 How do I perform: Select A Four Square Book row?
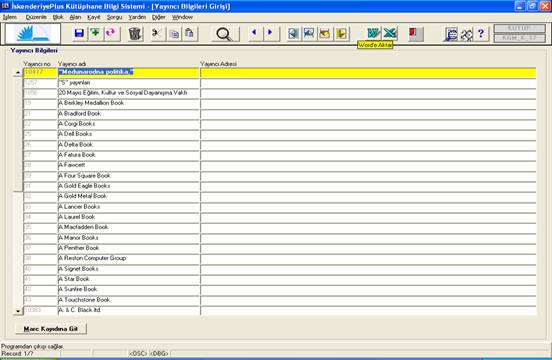128,176
